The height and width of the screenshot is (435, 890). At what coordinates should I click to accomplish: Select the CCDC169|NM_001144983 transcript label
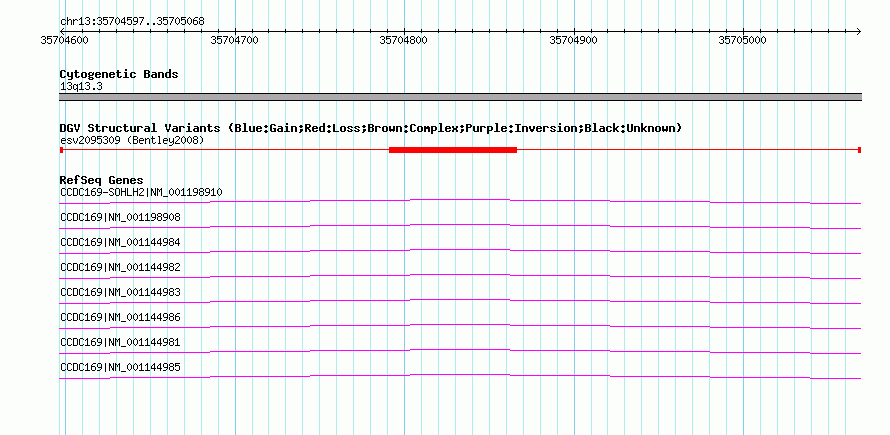[120, 292]
